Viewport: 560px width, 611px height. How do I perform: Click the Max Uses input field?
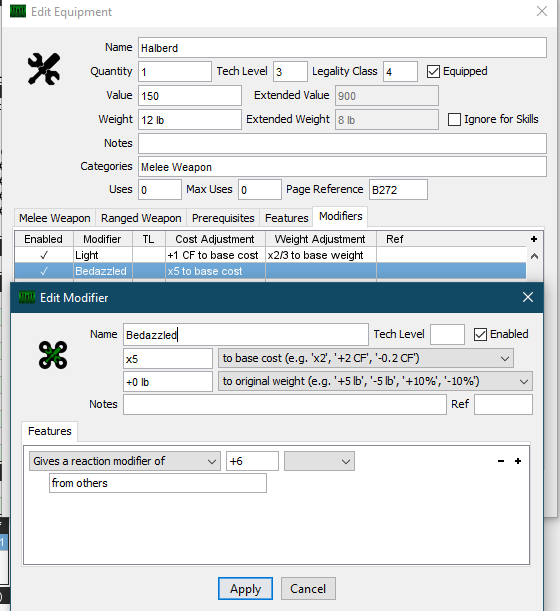(x=260, y=190)
